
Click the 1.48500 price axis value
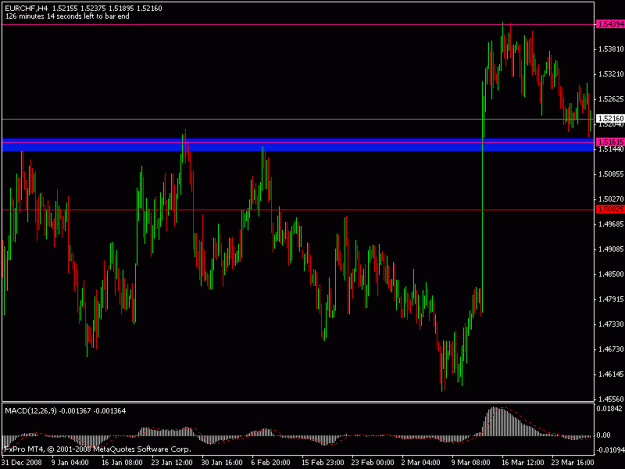(x=611, y=274)
